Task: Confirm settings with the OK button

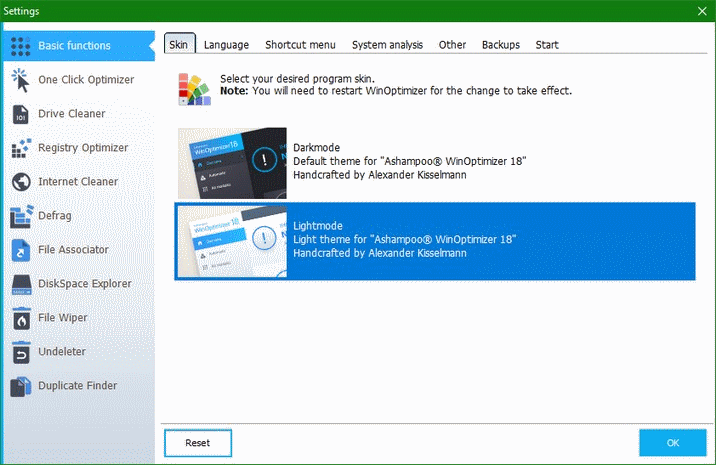Action: click(x=673, y=443)
